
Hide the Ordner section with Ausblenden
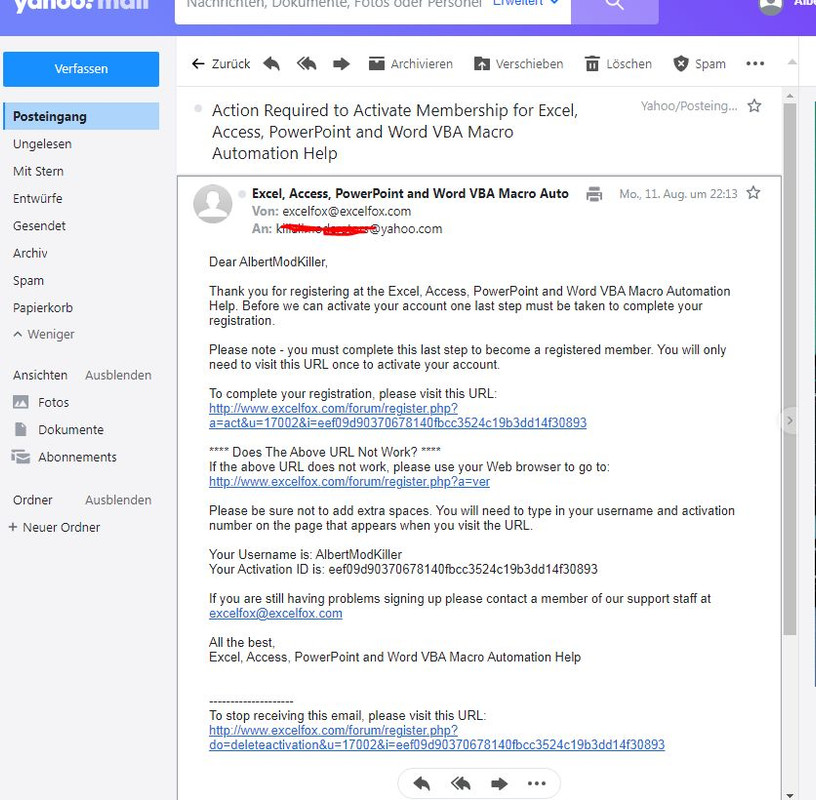coord(118,500)
